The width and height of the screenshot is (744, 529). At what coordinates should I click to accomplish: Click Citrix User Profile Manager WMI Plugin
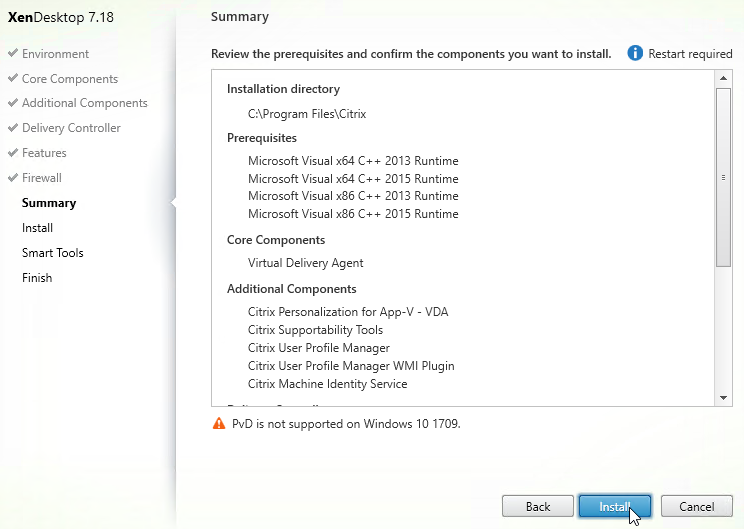point(351,366)
